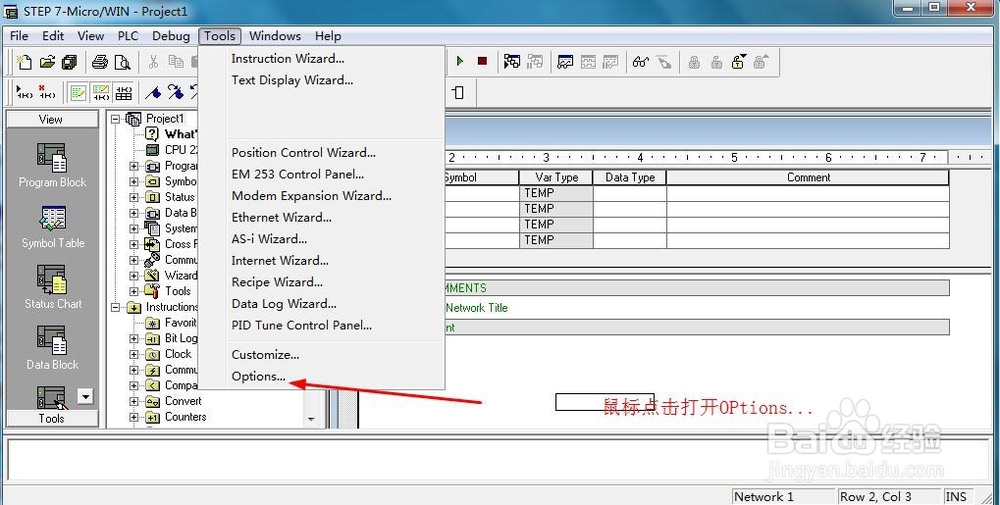Expand the Clock instruction folder
The width and height of the screenshot is (1000, 505).
pos(134,355)
